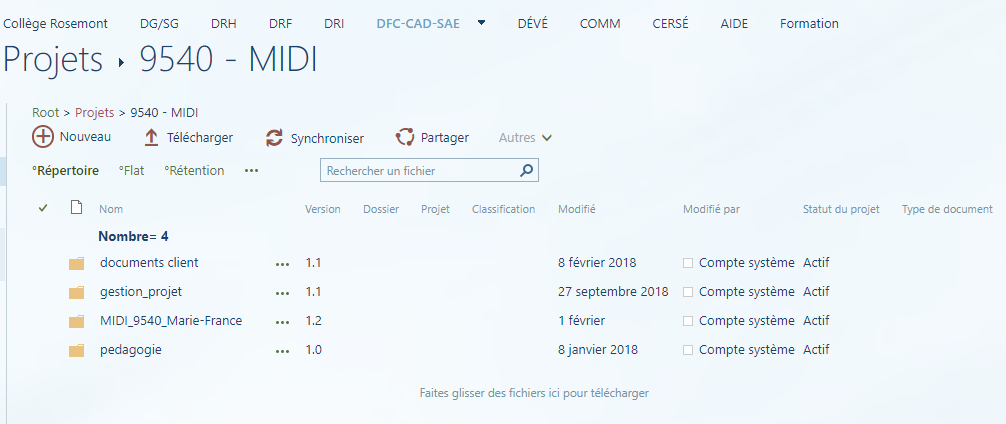Click the file type column icon
This screenshot has width=1006, height=424.
coord(76,209)
